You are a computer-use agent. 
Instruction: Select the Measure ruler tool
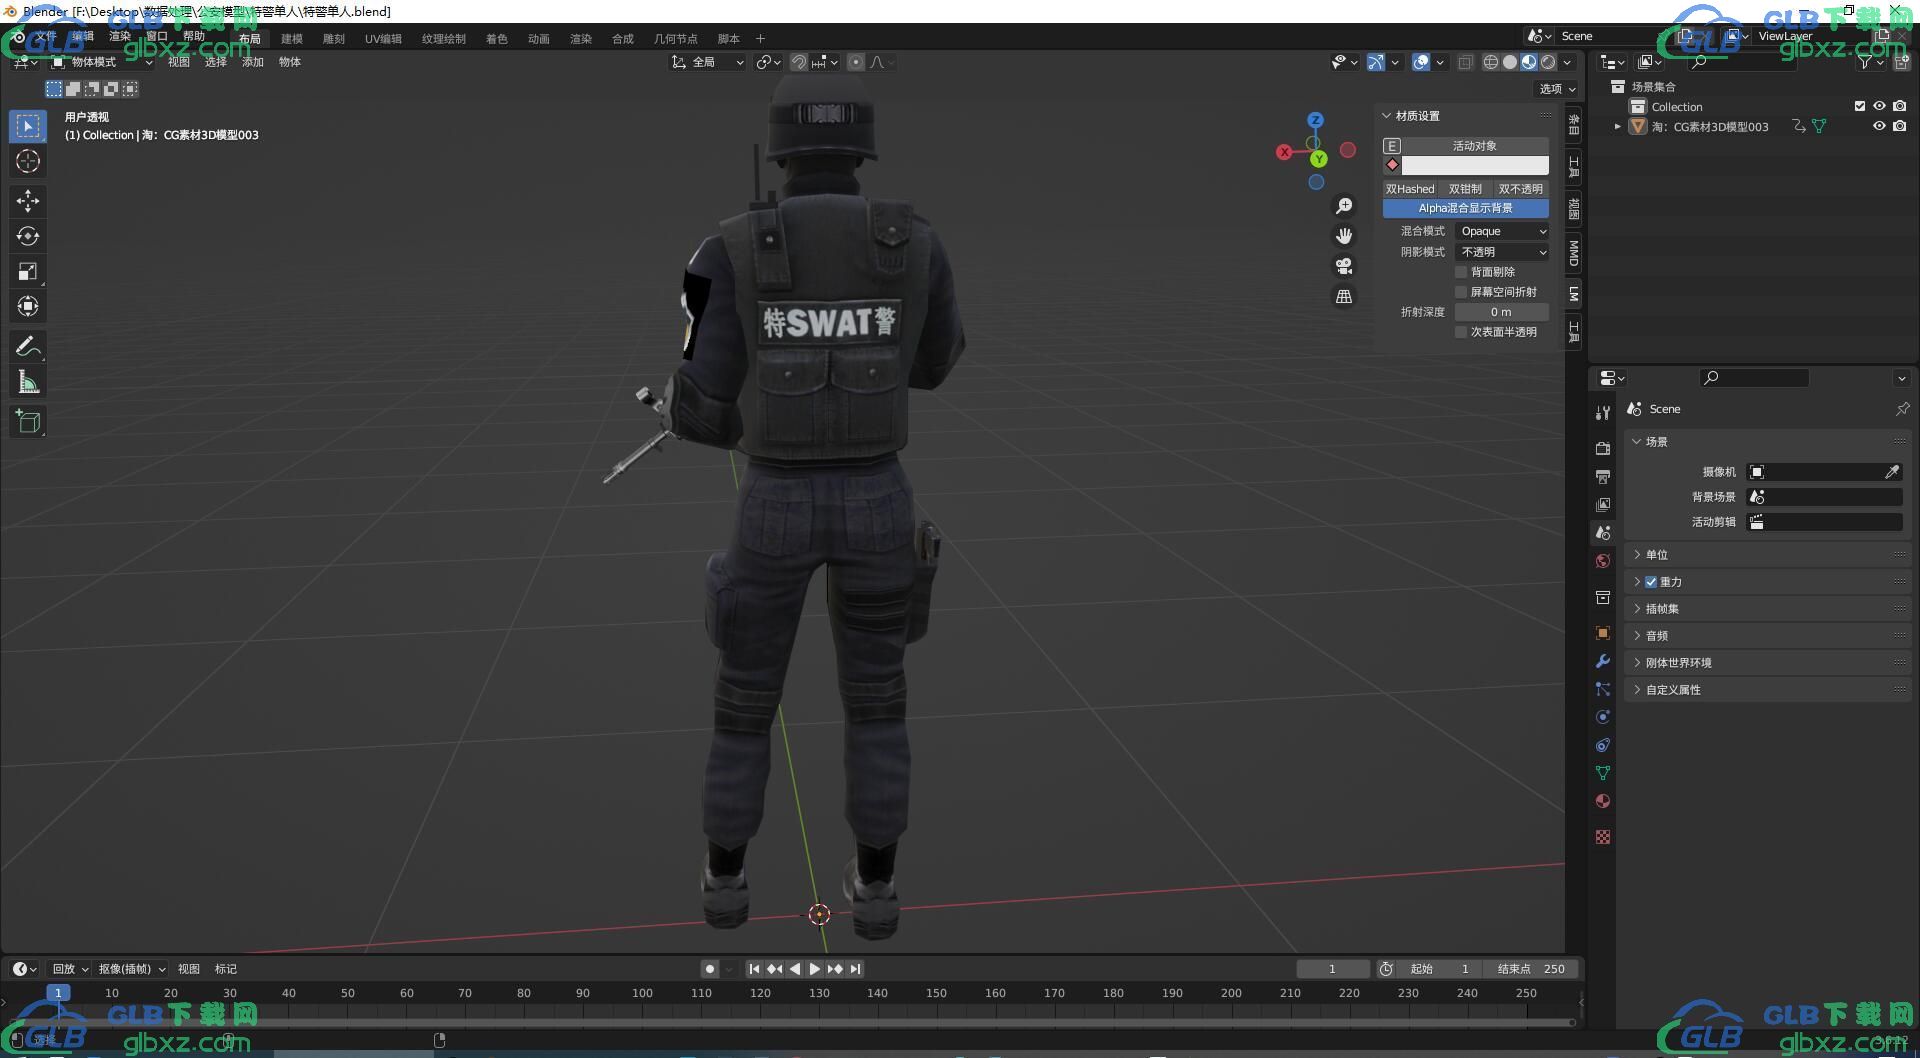pyautogui.click(x=28, y=381)
